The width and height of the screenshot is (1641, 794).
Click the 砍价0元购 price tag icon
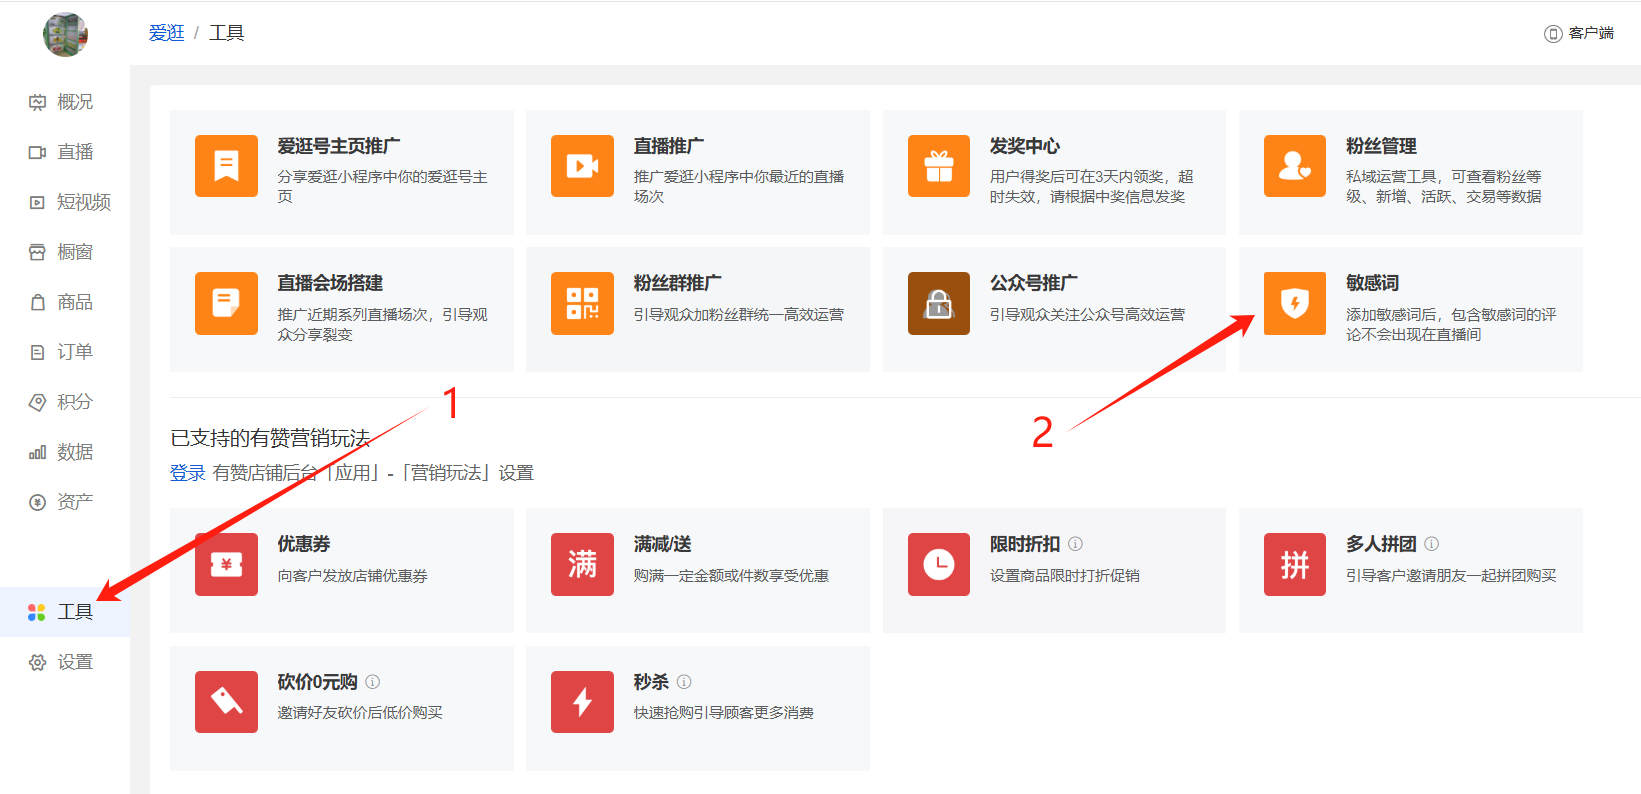(226, 702)
